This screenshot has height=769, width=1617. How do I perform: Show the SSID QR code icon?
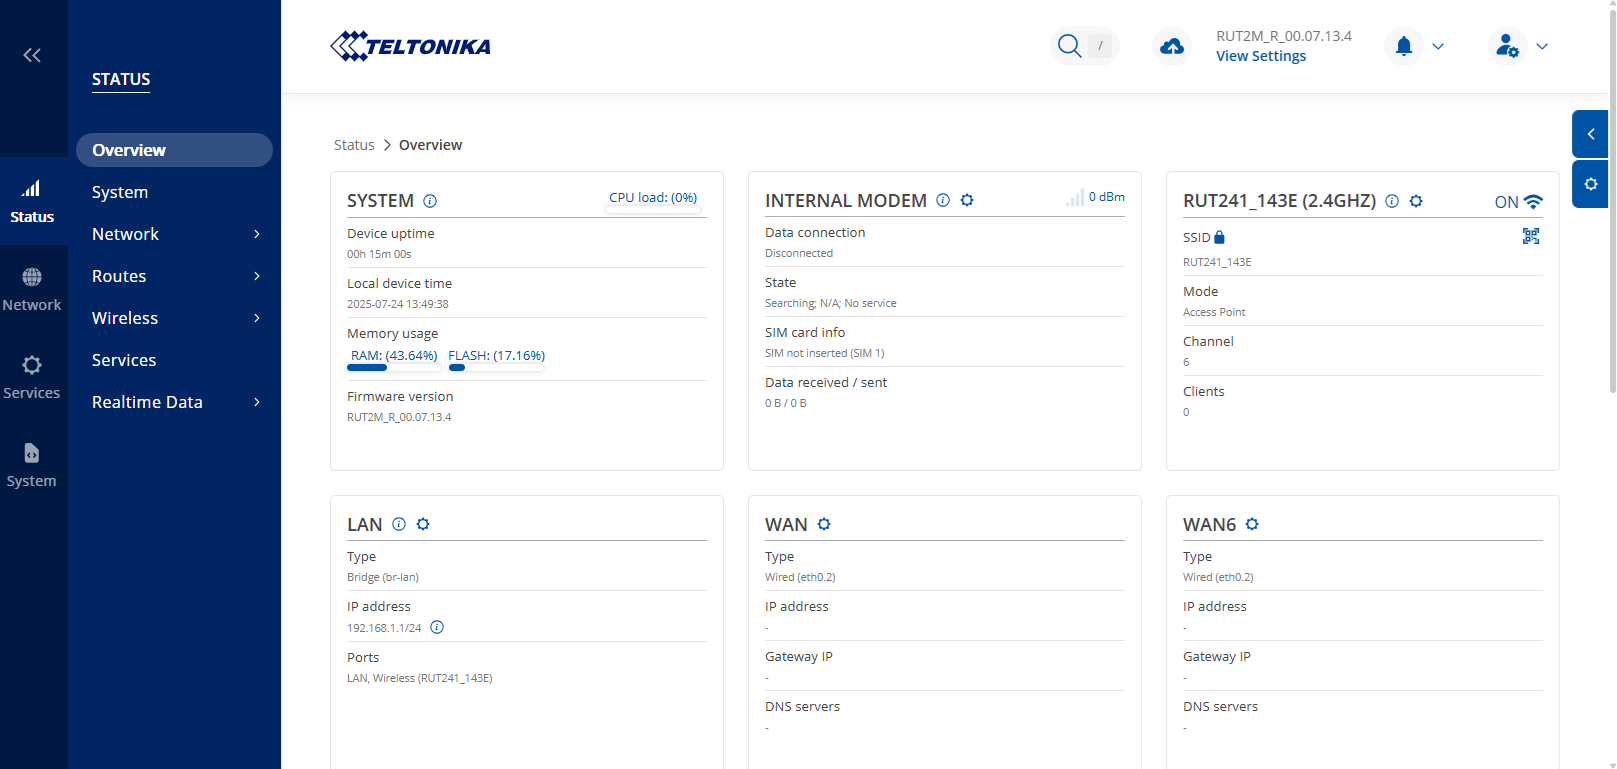[x=1531, y=236]
